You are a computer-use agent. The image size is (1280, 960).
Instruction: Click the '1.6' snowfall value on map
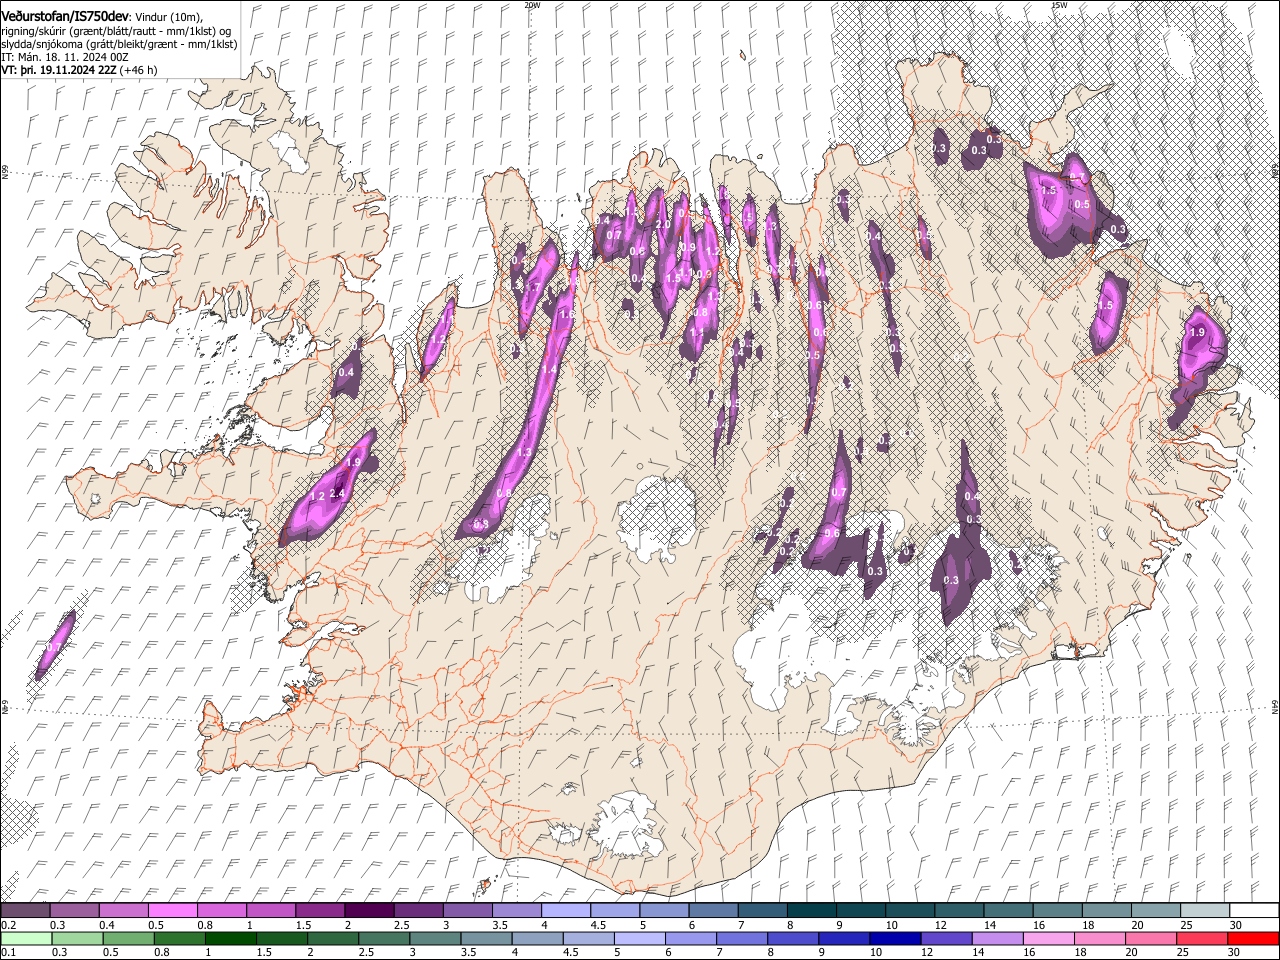coord(567,315)
